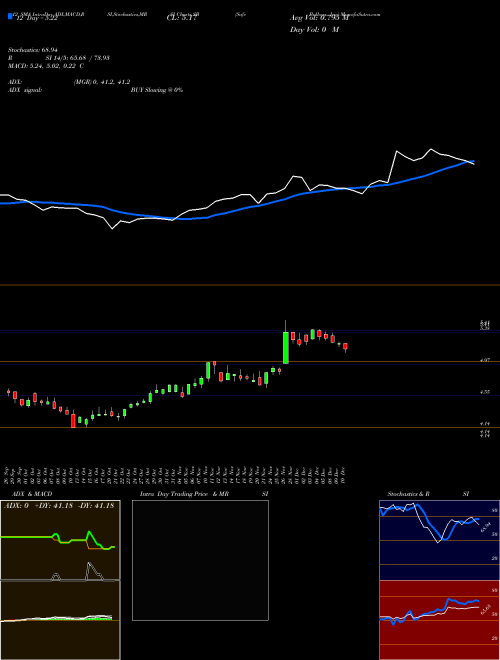Click the 'ADX: 0 +DY: 41.18 -DY: 41.18' readout

pos(59,506)
